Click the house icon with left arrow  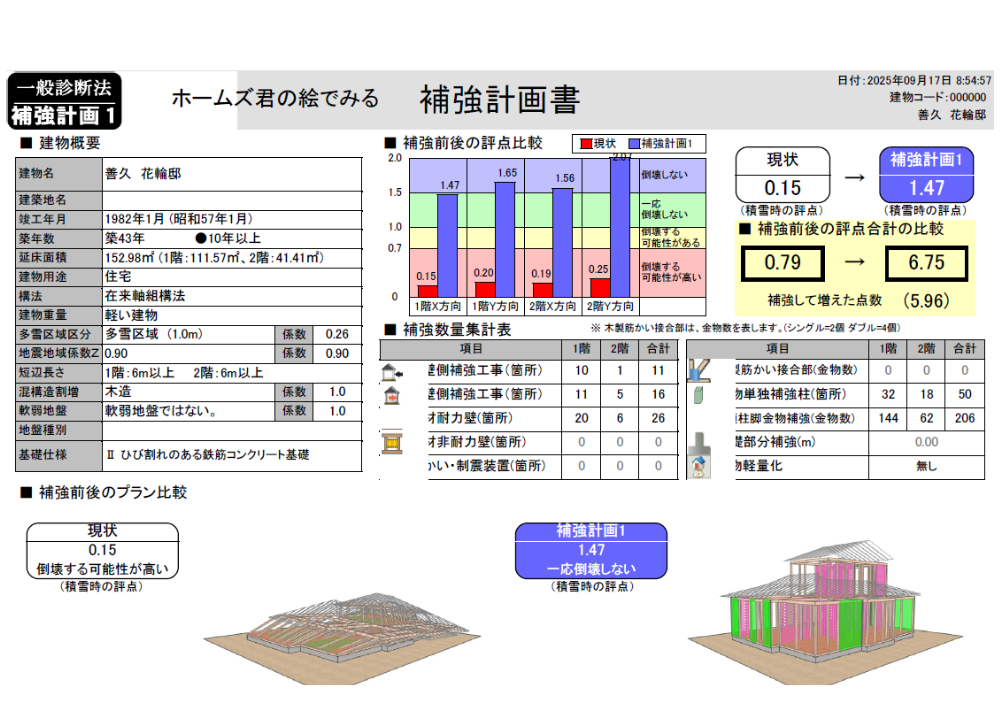pyautogui.click(x=391, y=372)
